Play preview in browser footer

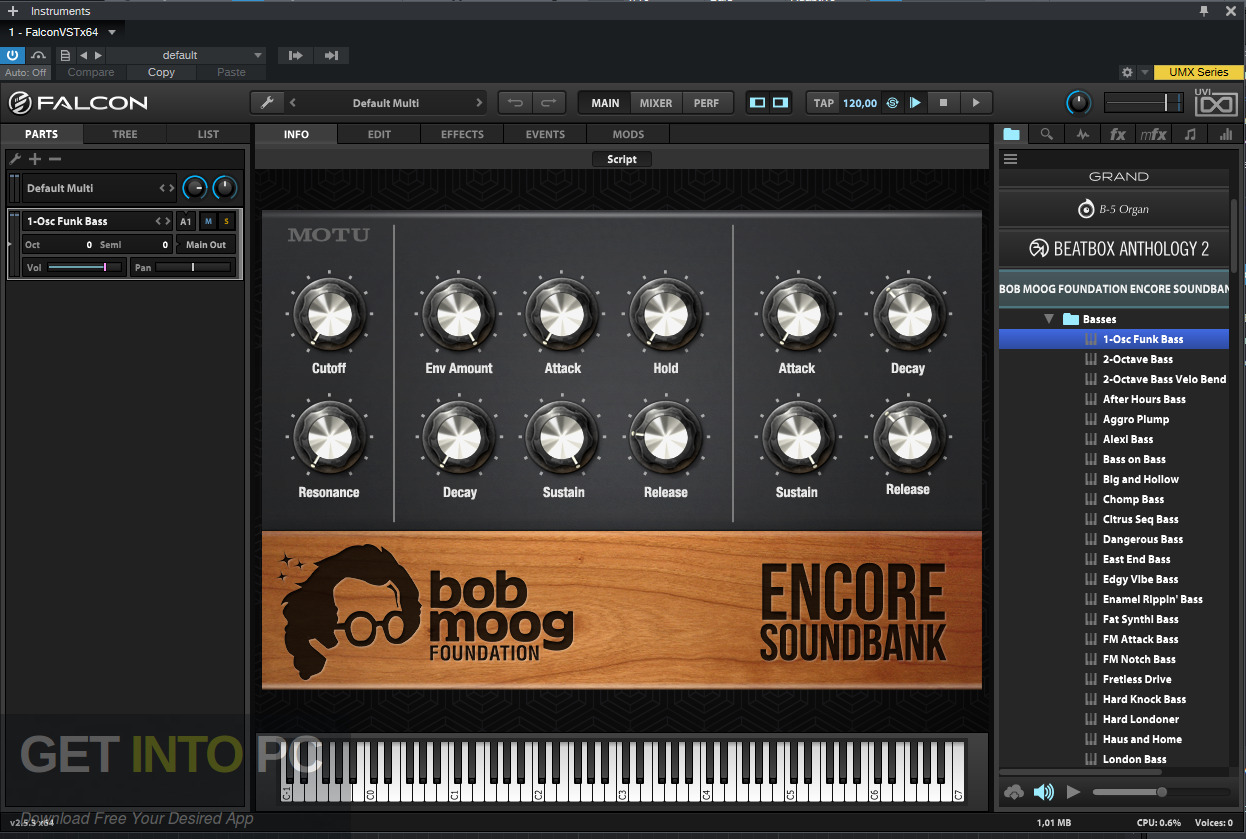coord(1073,792)
